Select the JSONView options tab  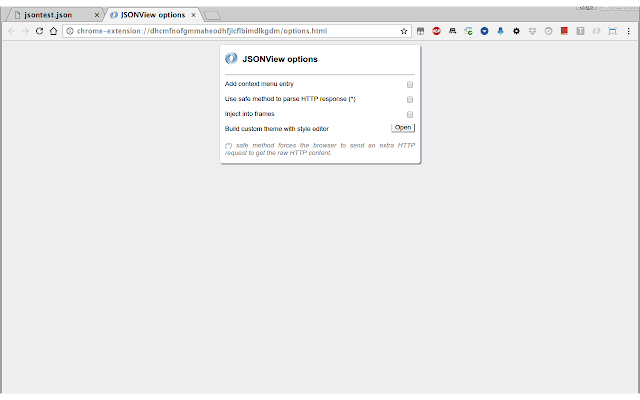[x=153, y=15]
